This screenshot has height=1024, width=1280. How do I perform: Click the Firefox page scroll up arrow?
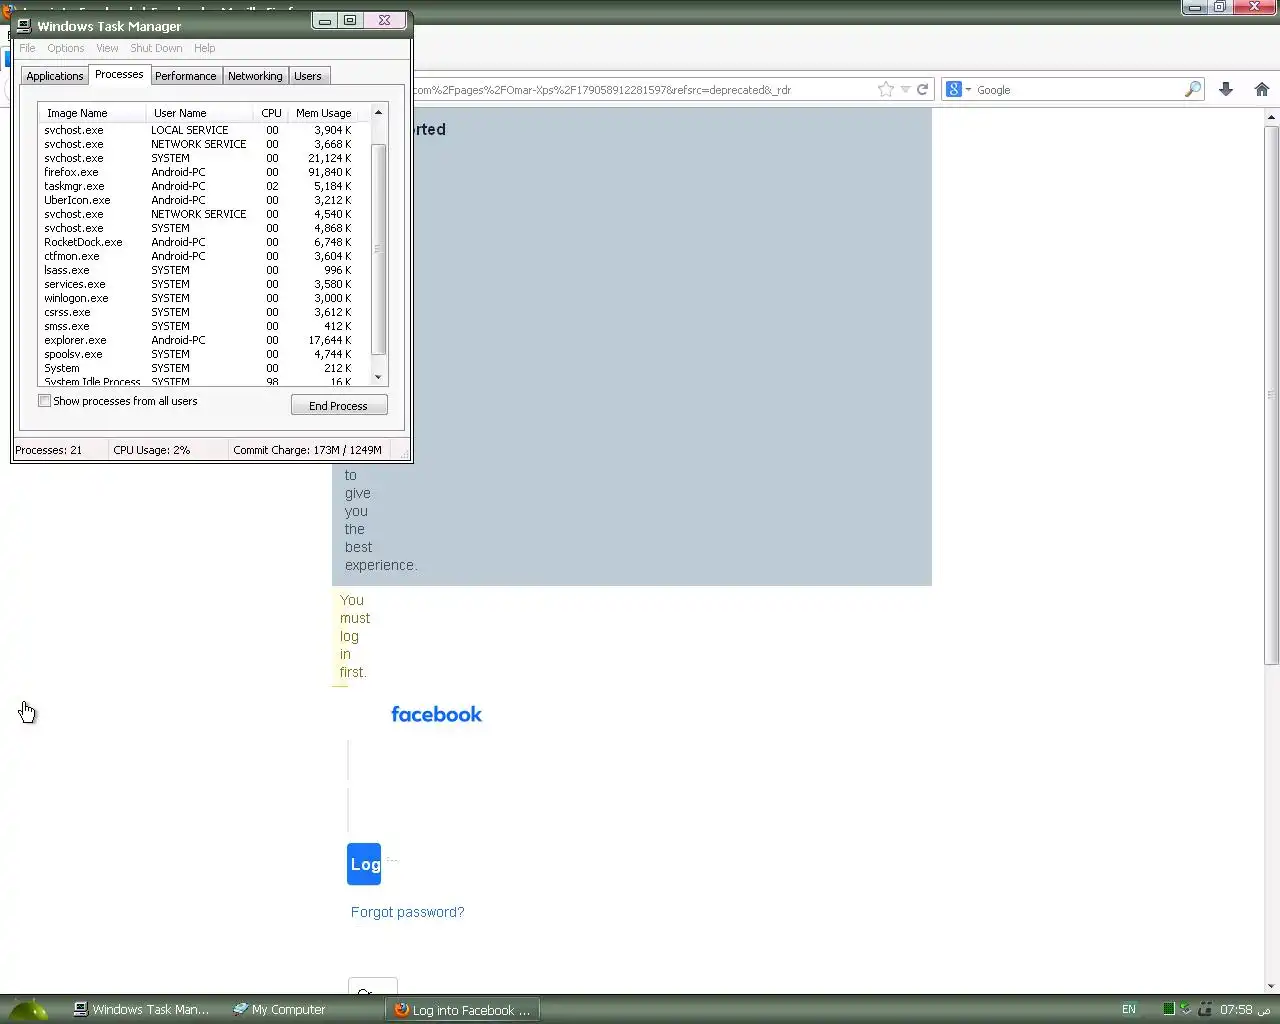[x=1271, y=116]
